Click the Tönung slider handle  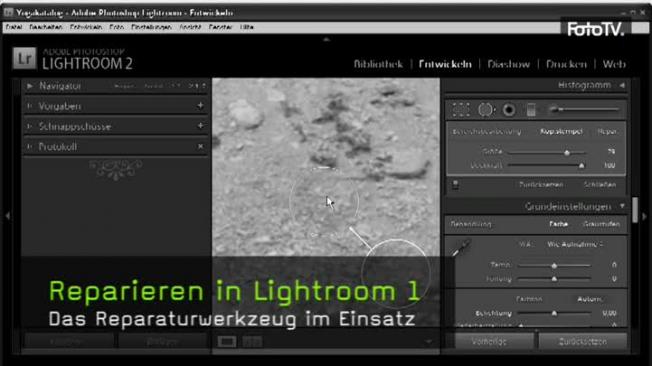554,279
